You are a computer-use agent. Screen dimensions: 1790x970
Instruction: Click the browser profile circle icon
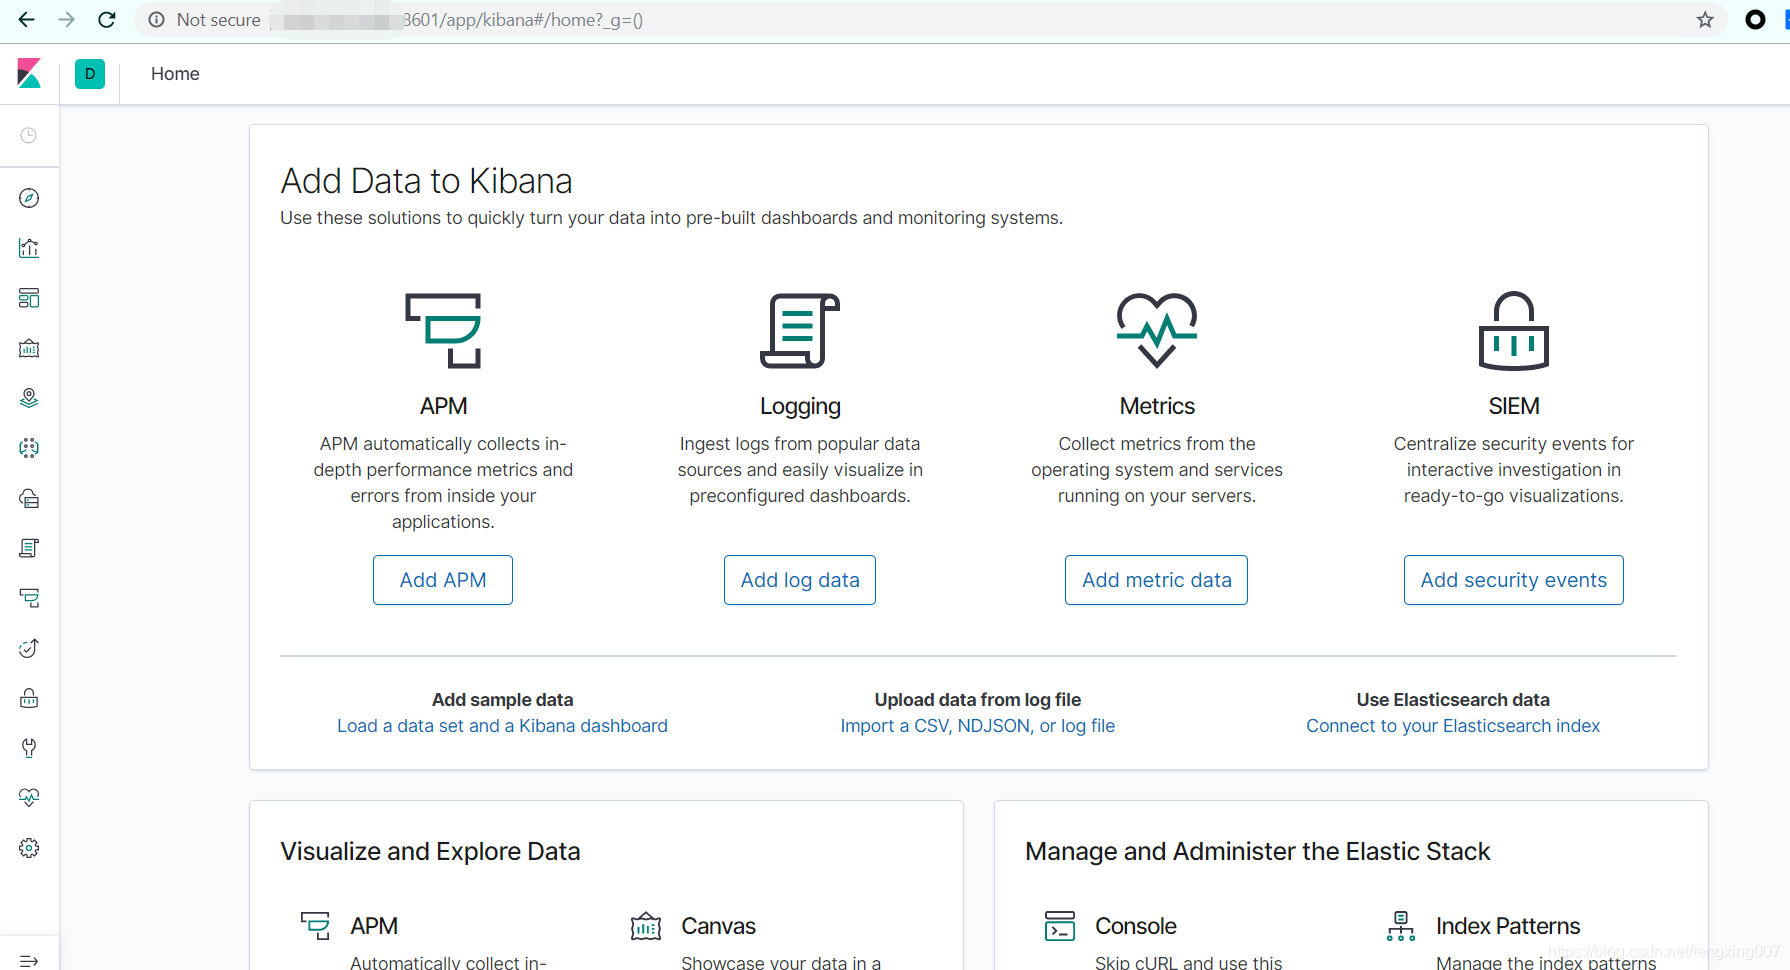(x=1755, y=20)
